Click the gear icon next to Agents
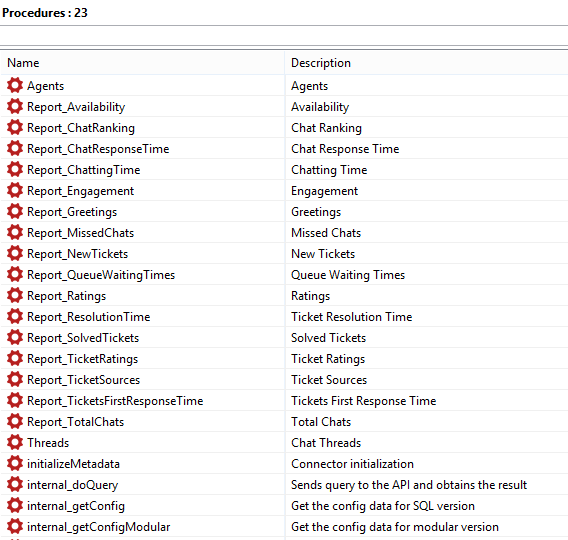Image resolution: width=568 pixels, height=540 pixels. tap(15, 85)
